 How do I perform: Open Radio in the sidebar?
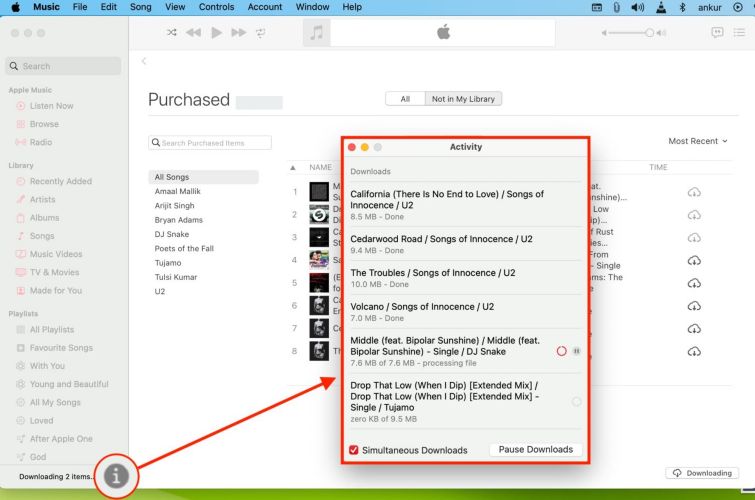coord(40,142)
